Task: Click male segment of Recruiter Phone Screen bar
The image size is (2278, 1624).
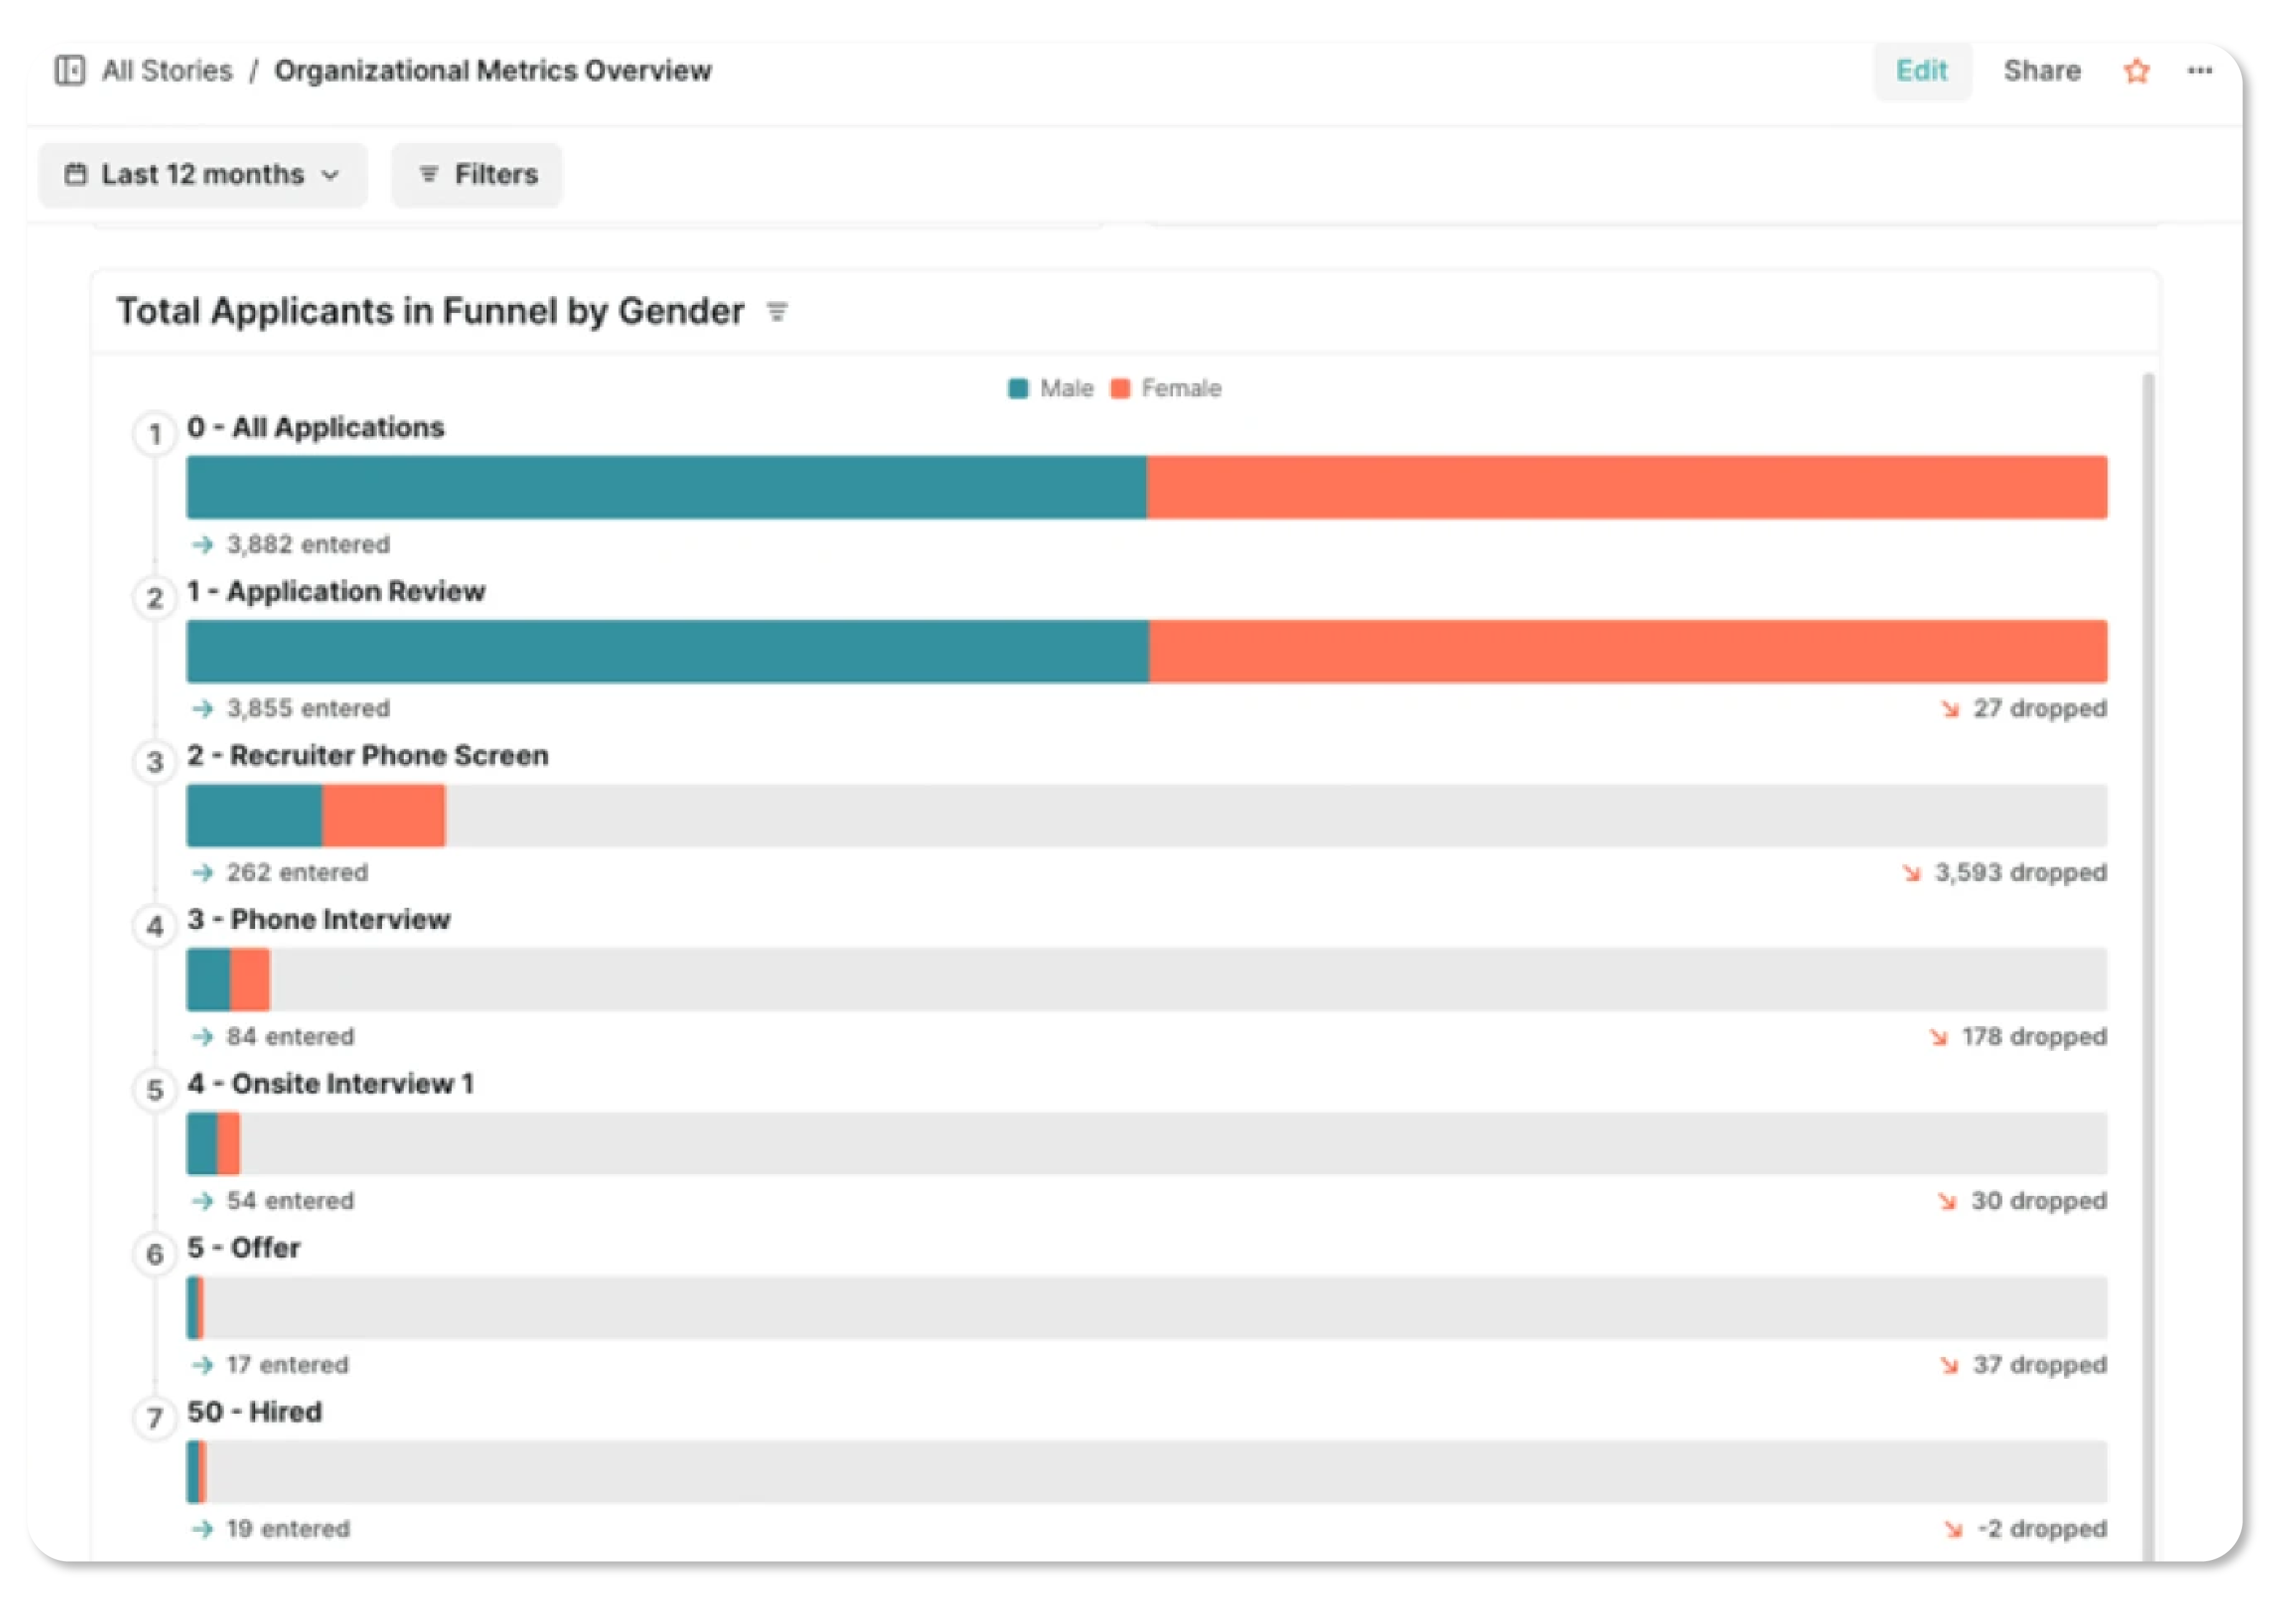Action: point(254,816)
